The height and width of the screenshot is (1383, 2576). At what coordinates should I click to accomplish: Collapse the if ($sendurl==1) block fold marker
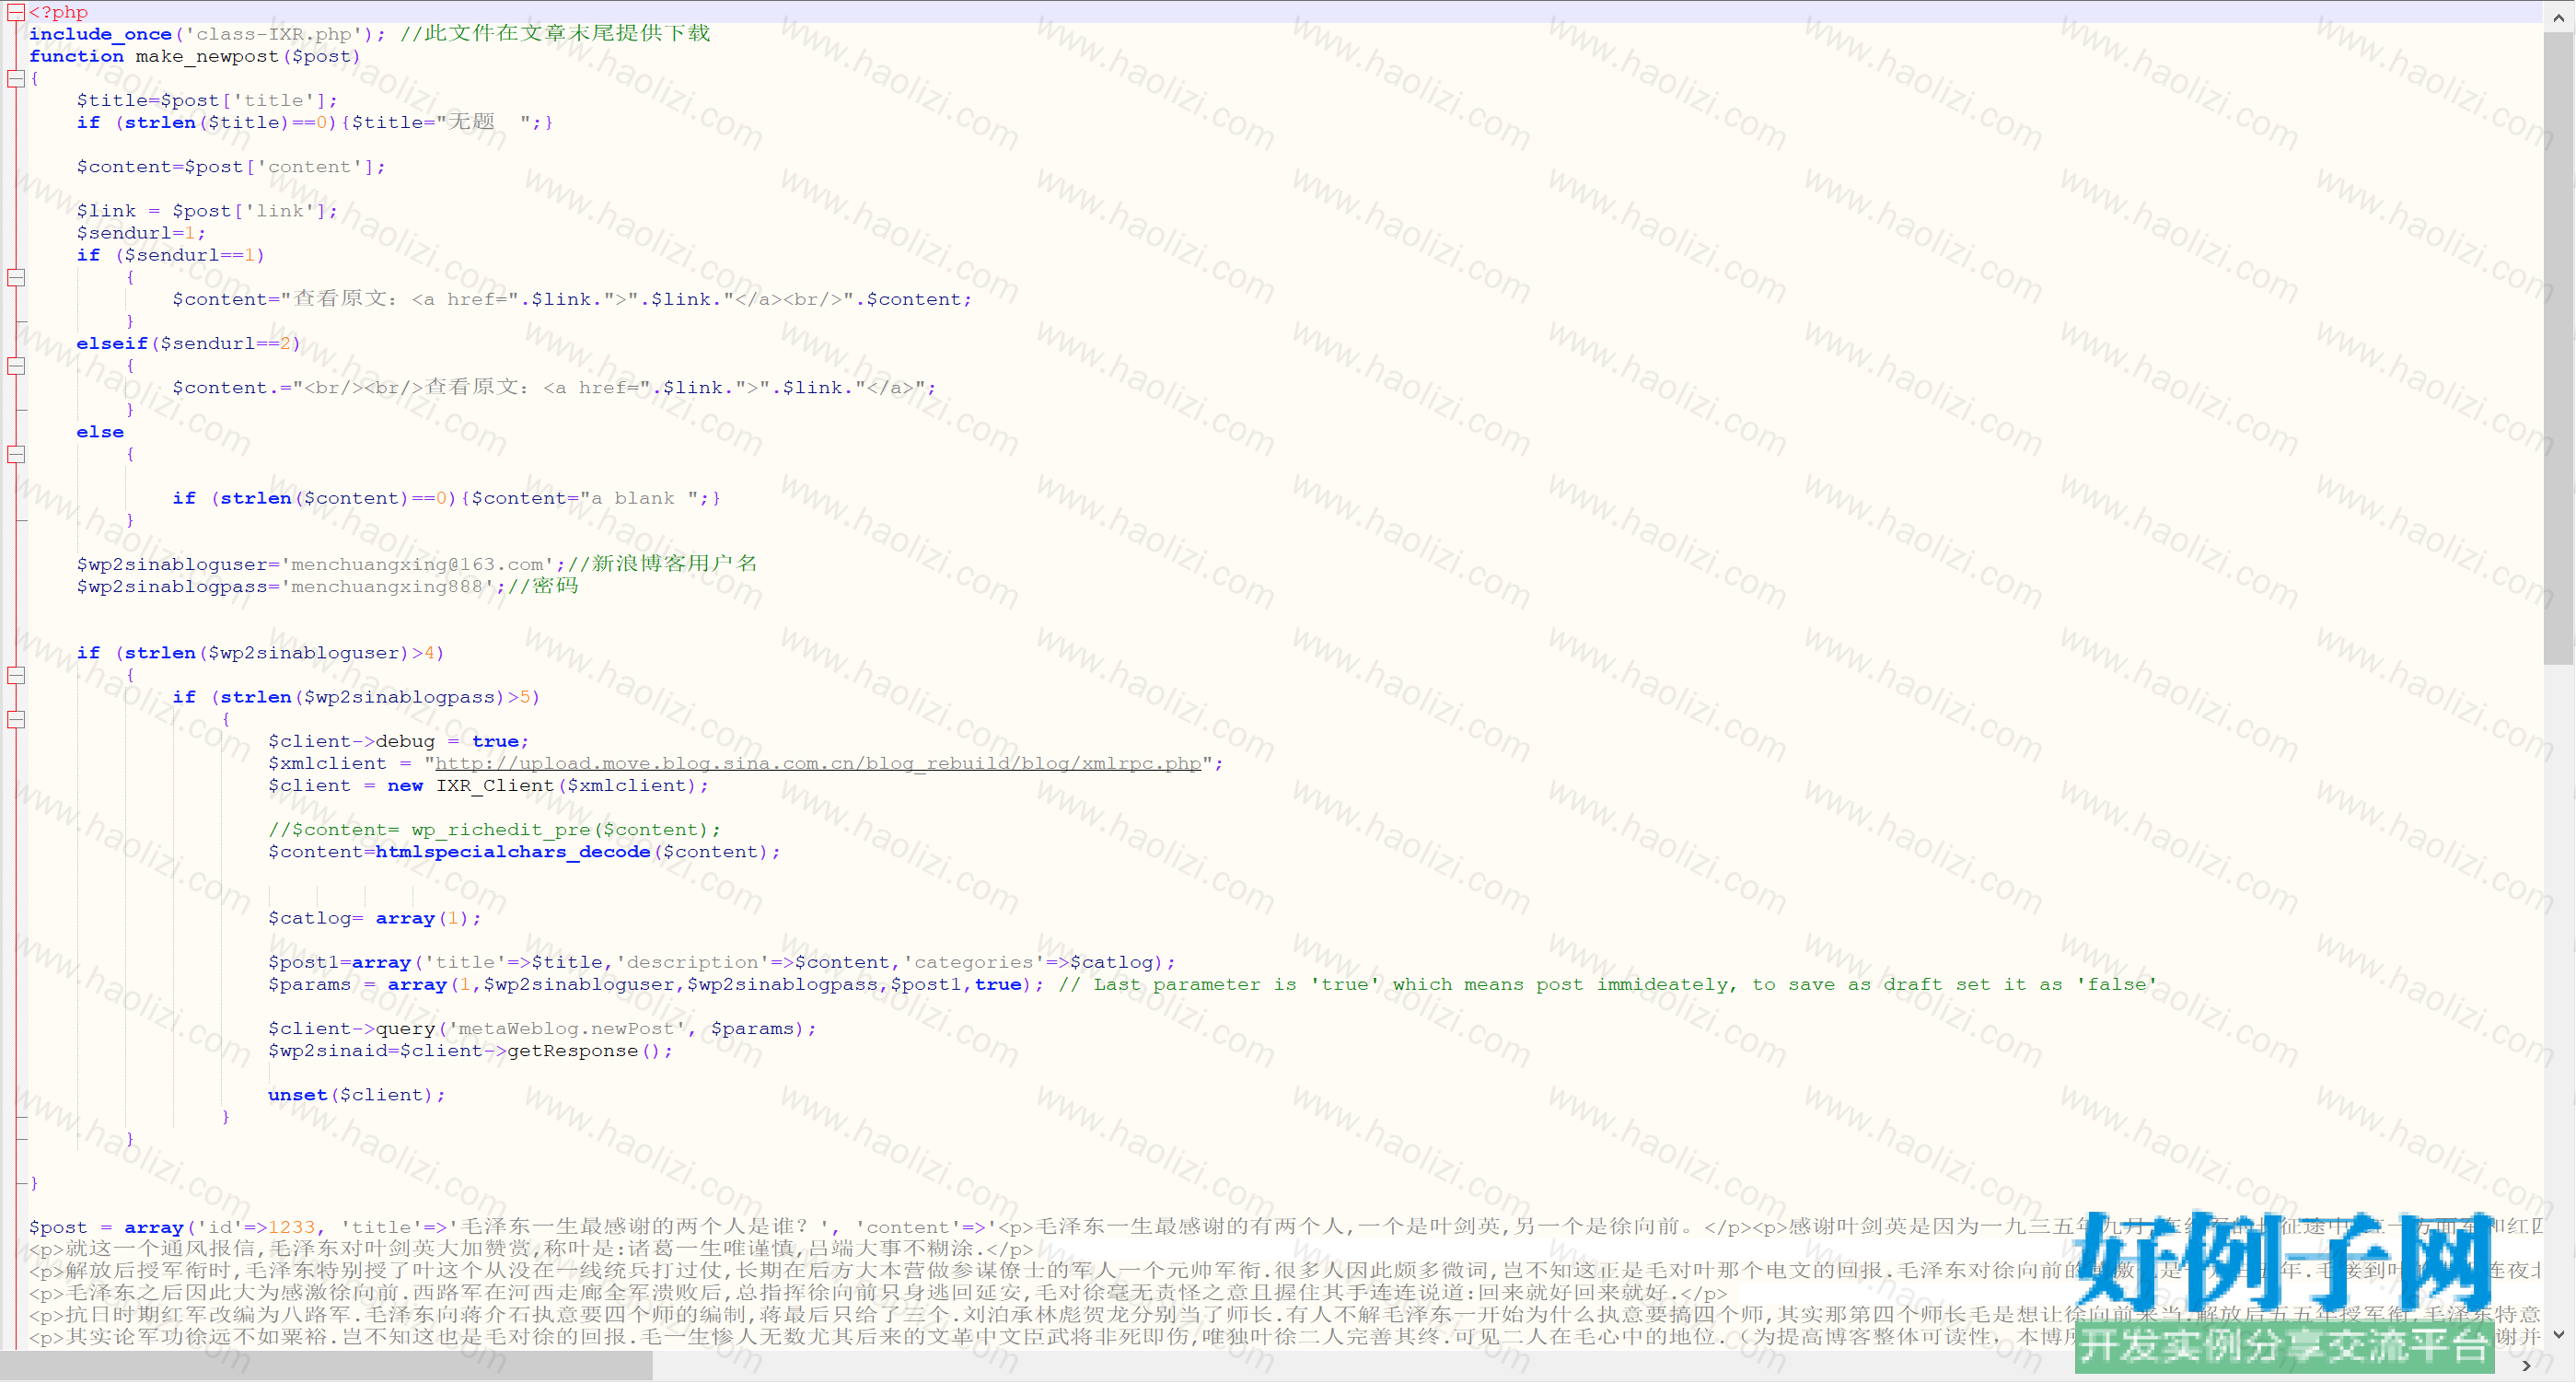(16, 277)
